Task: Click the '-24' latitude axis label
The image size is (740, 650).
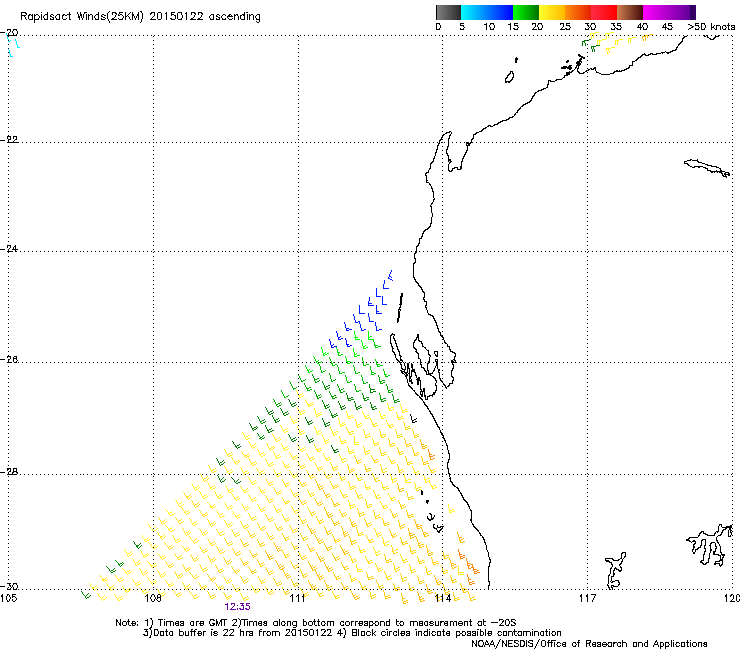Action: [x=10, y=249]
